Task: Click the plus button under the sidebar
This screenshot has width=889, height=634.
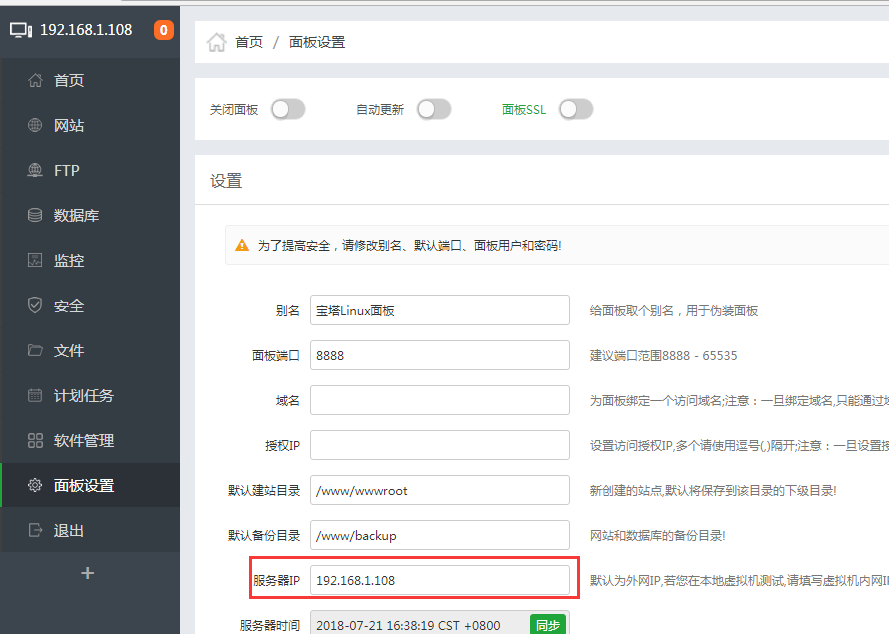Action: pos(88,573)
